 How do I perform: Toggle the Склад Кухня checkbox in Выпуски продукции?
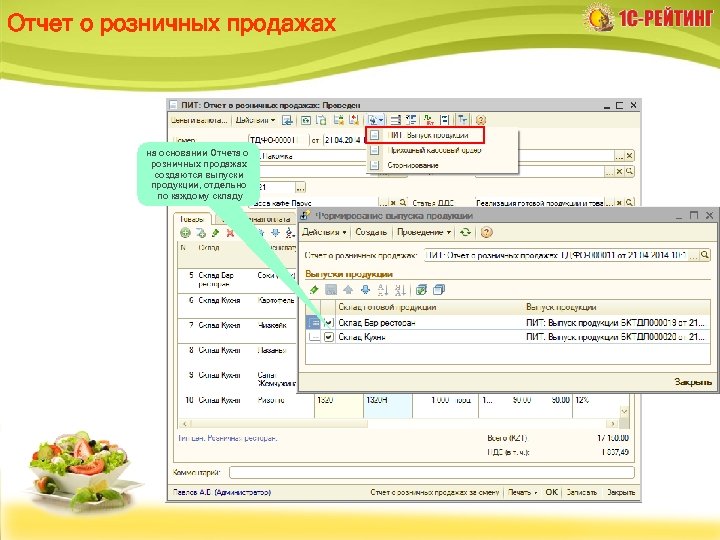pos(328,337)
